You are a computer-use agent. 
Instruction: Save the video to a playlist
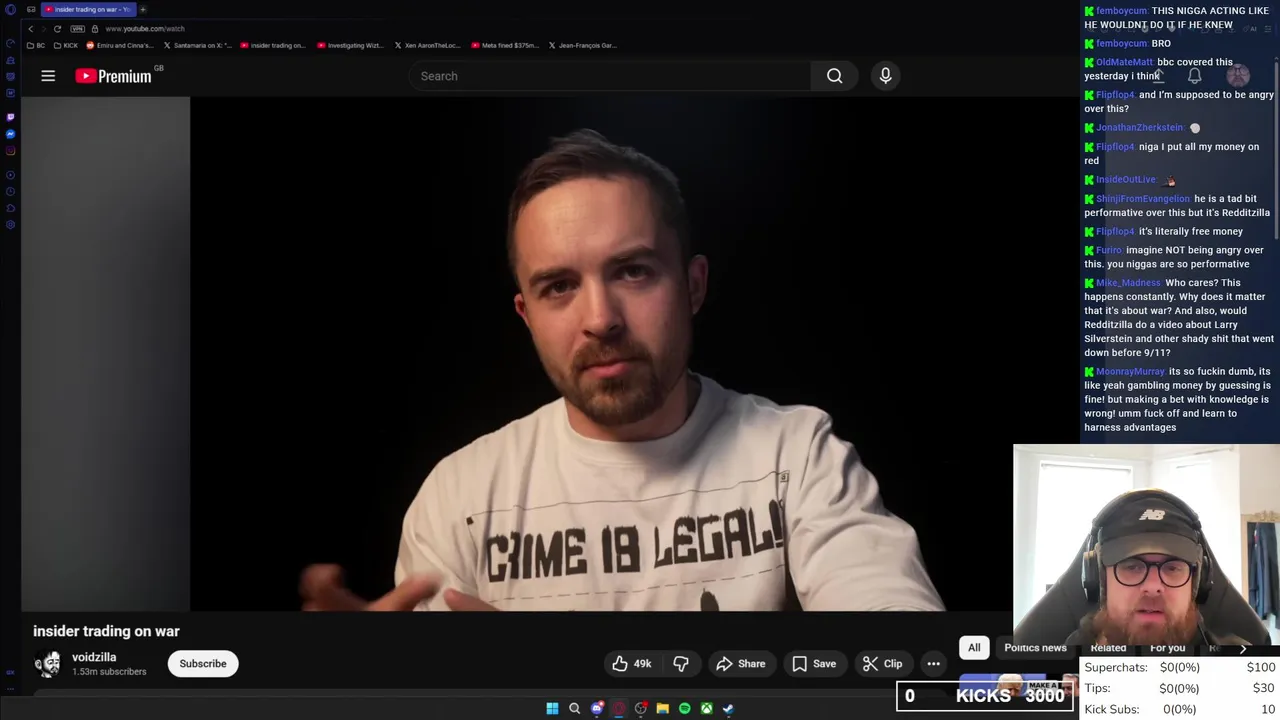(x=814, y=664)
